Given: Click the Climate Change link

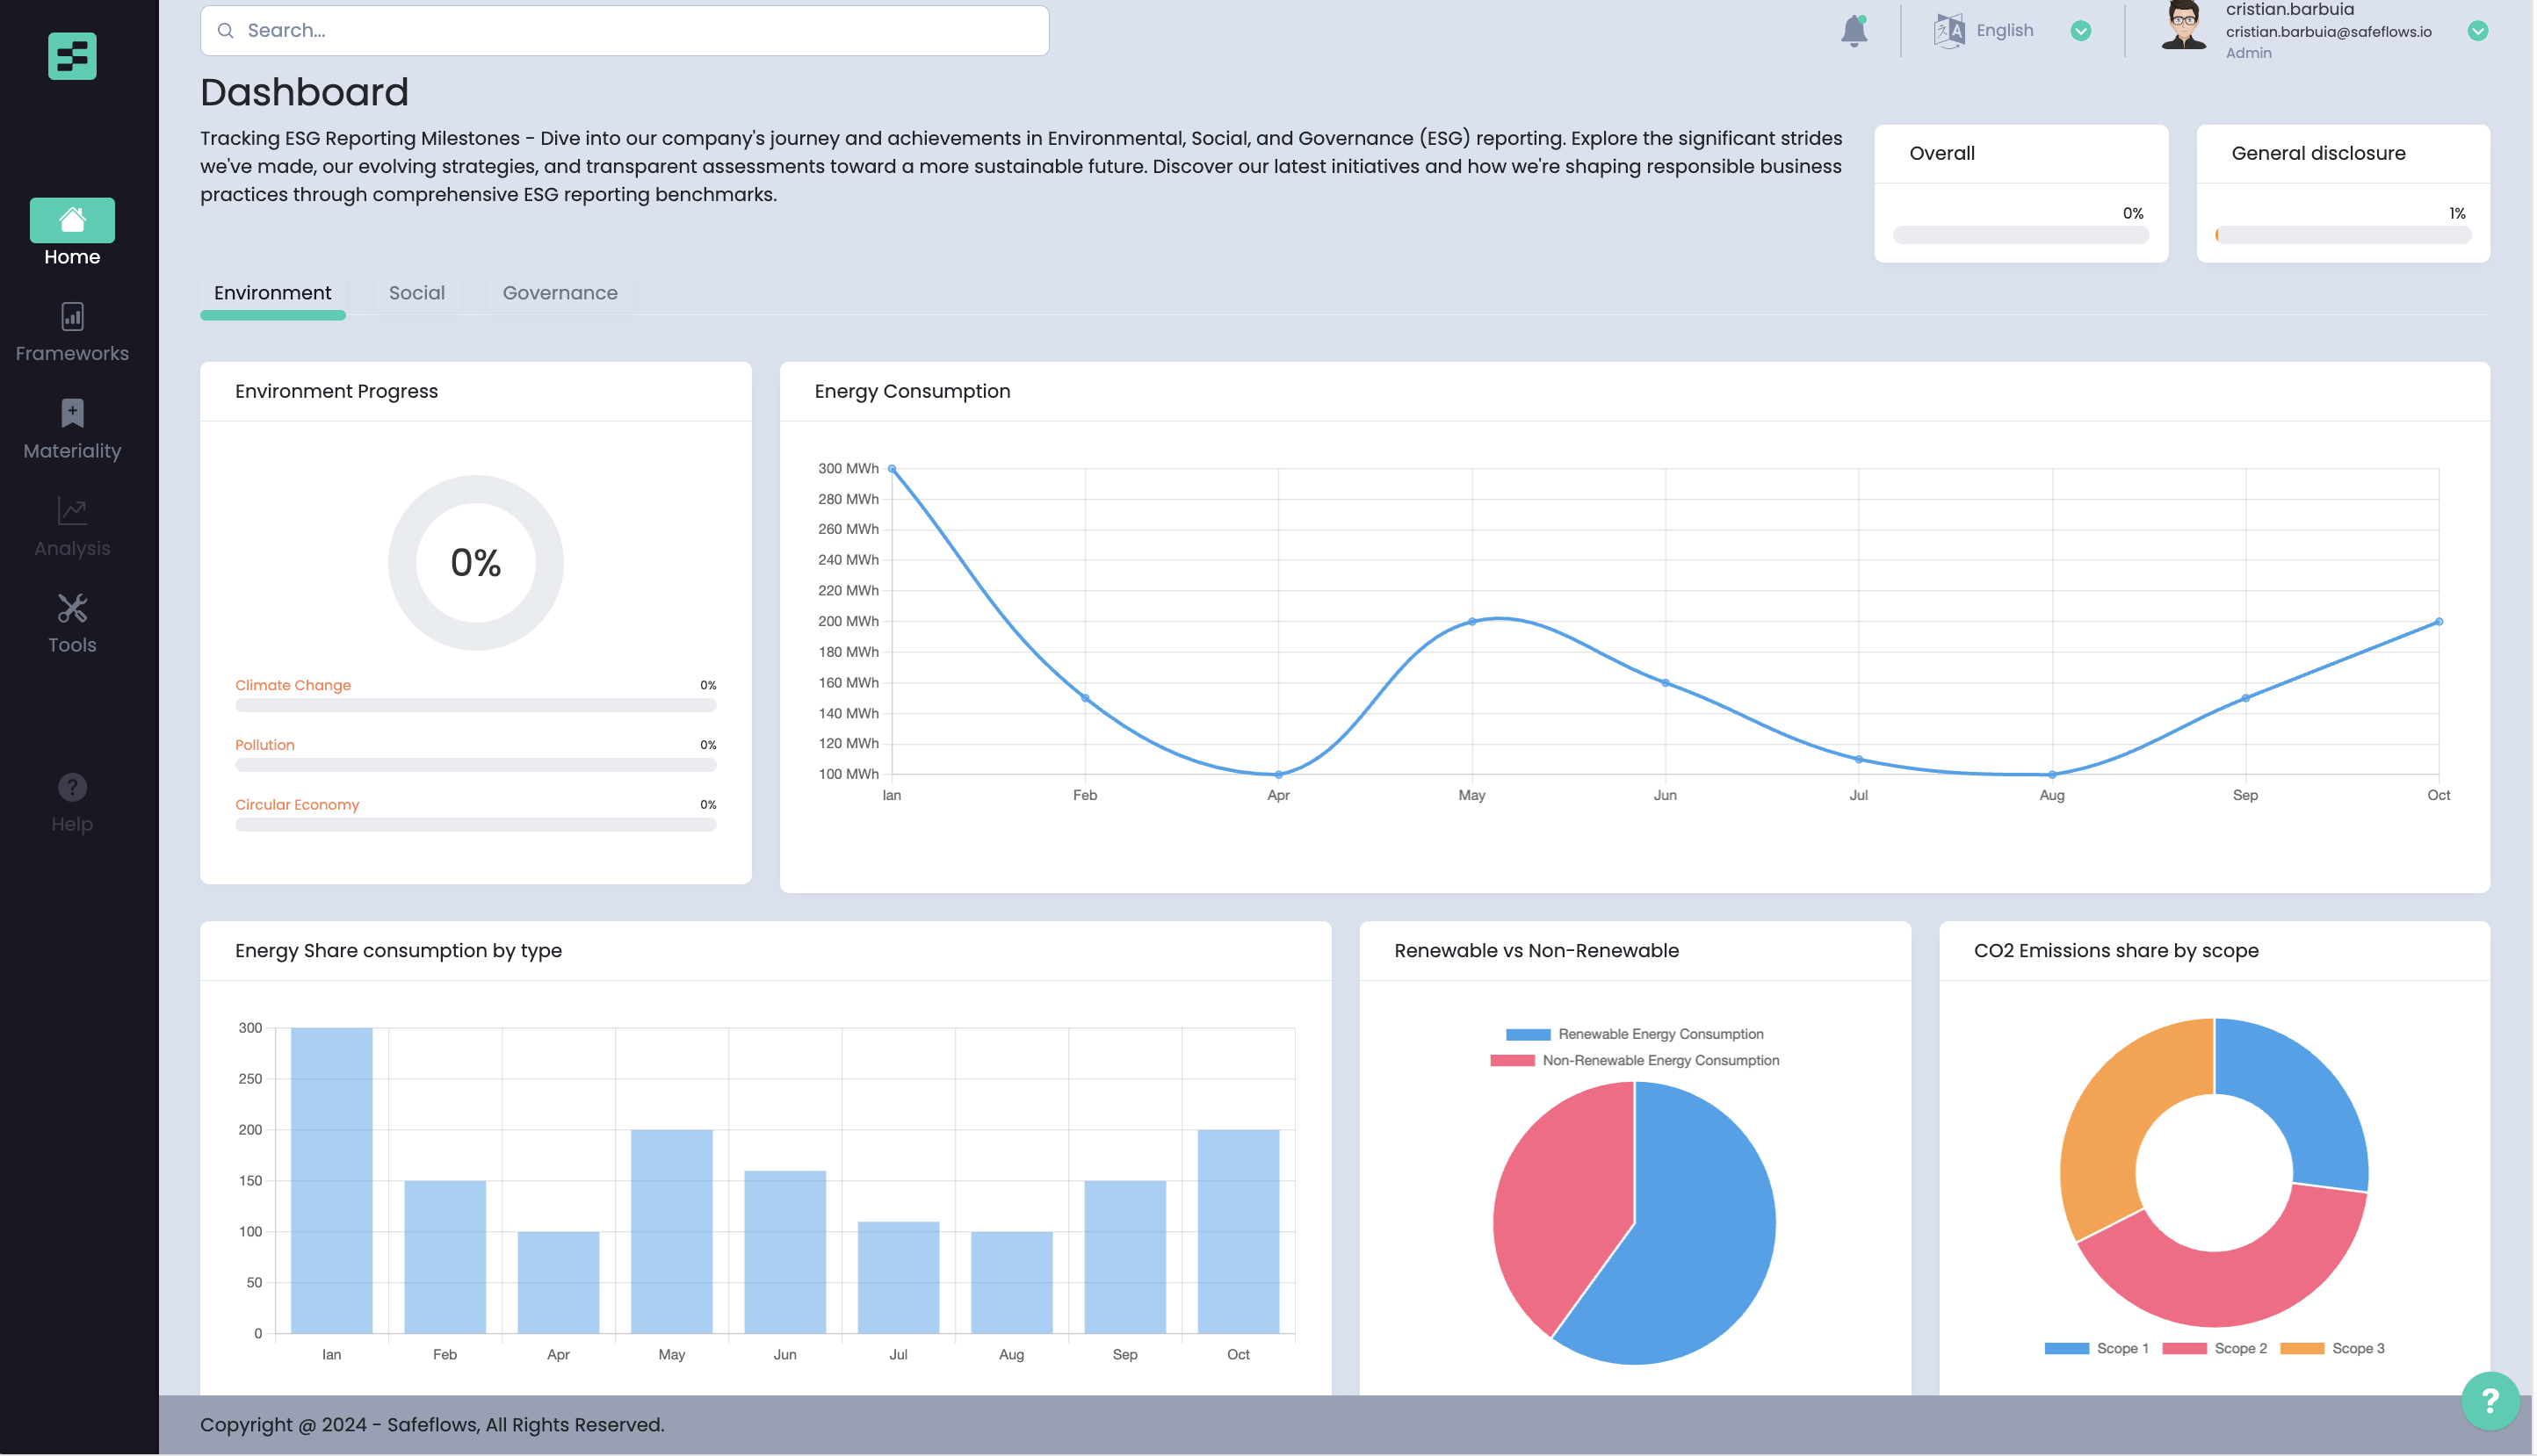Looking at the screenshot, I should pyautogui.click(x=293, y=685).
